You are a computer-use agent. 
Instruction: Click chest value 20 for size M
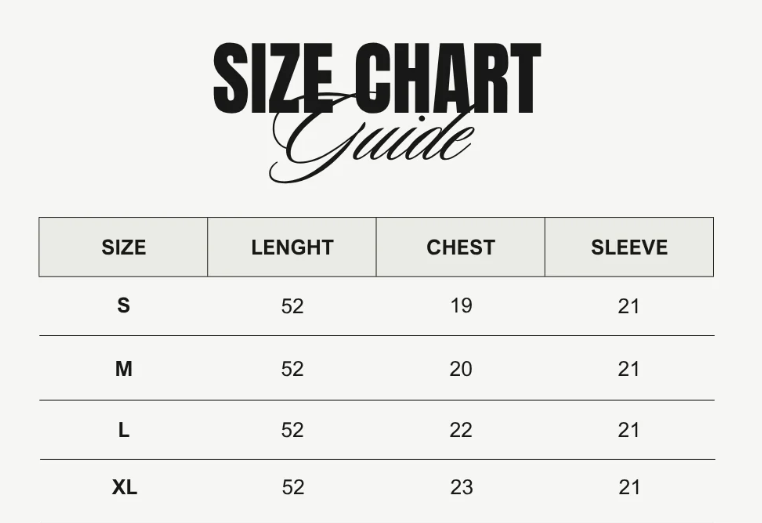point(460,369)
